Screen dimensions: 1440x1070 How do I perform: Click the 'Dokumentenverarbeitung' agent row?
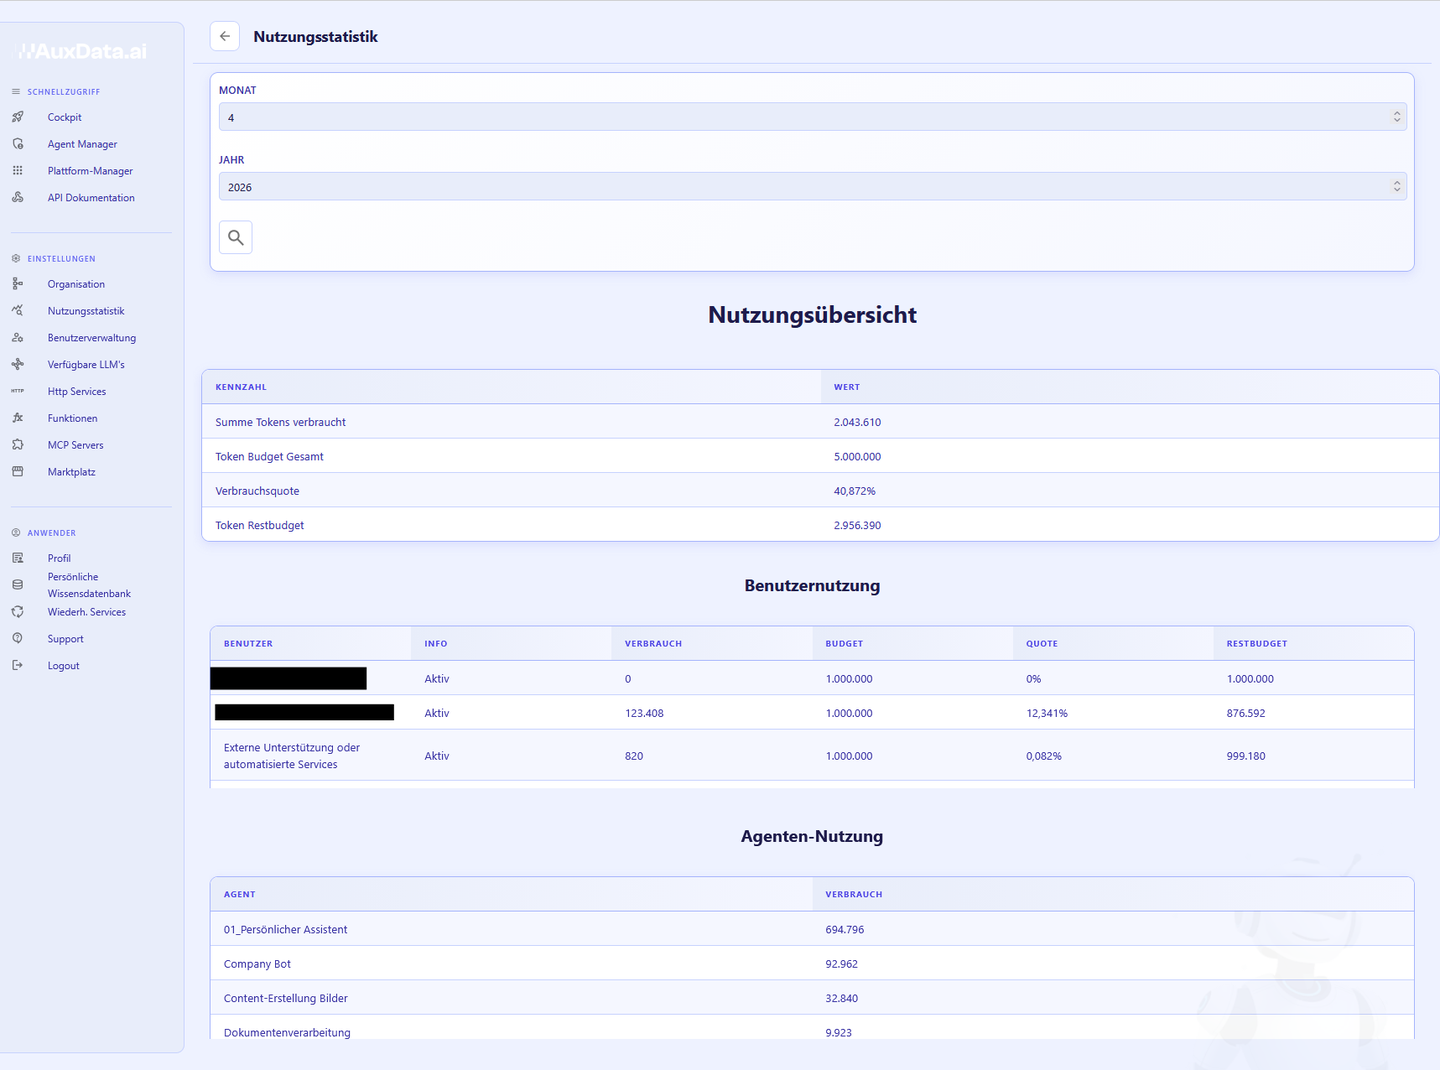pyautogui.click(x=812, y=1028)
